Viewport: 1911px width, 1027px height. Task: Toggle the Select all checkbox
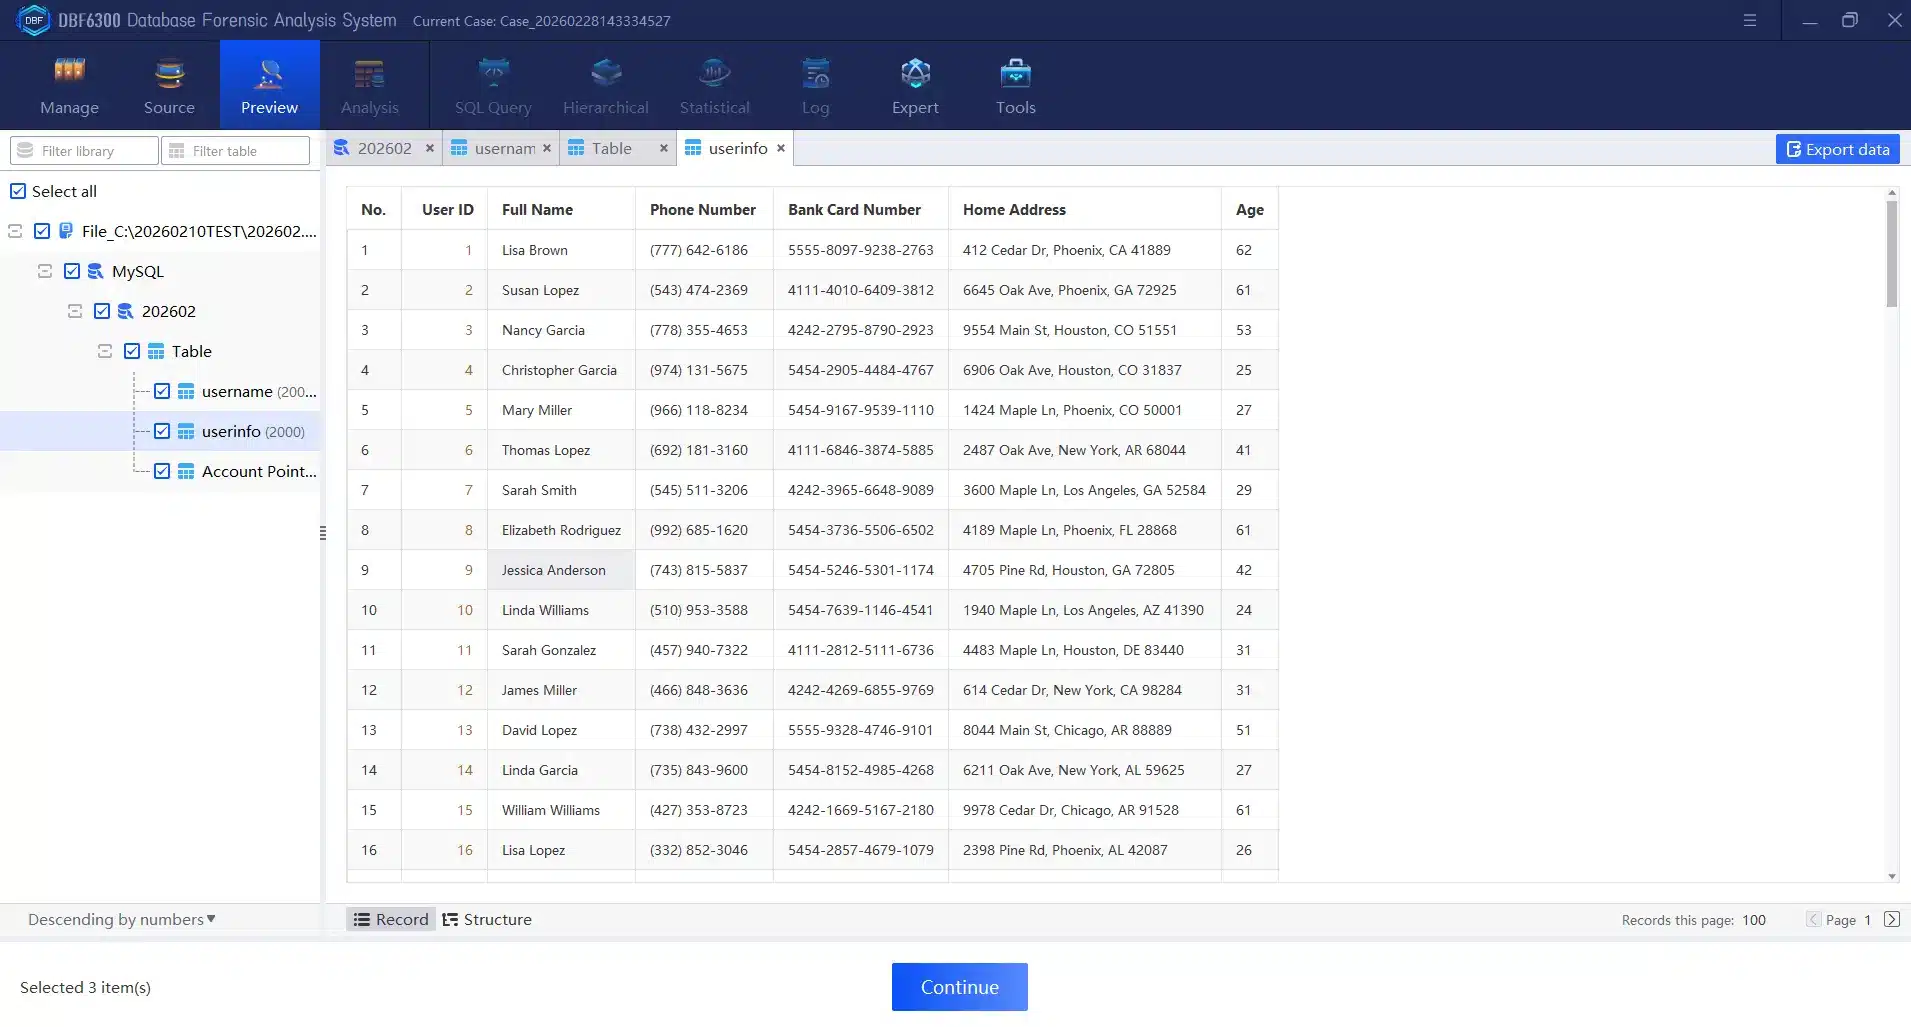pyautogui.click(x=18, y=191)
